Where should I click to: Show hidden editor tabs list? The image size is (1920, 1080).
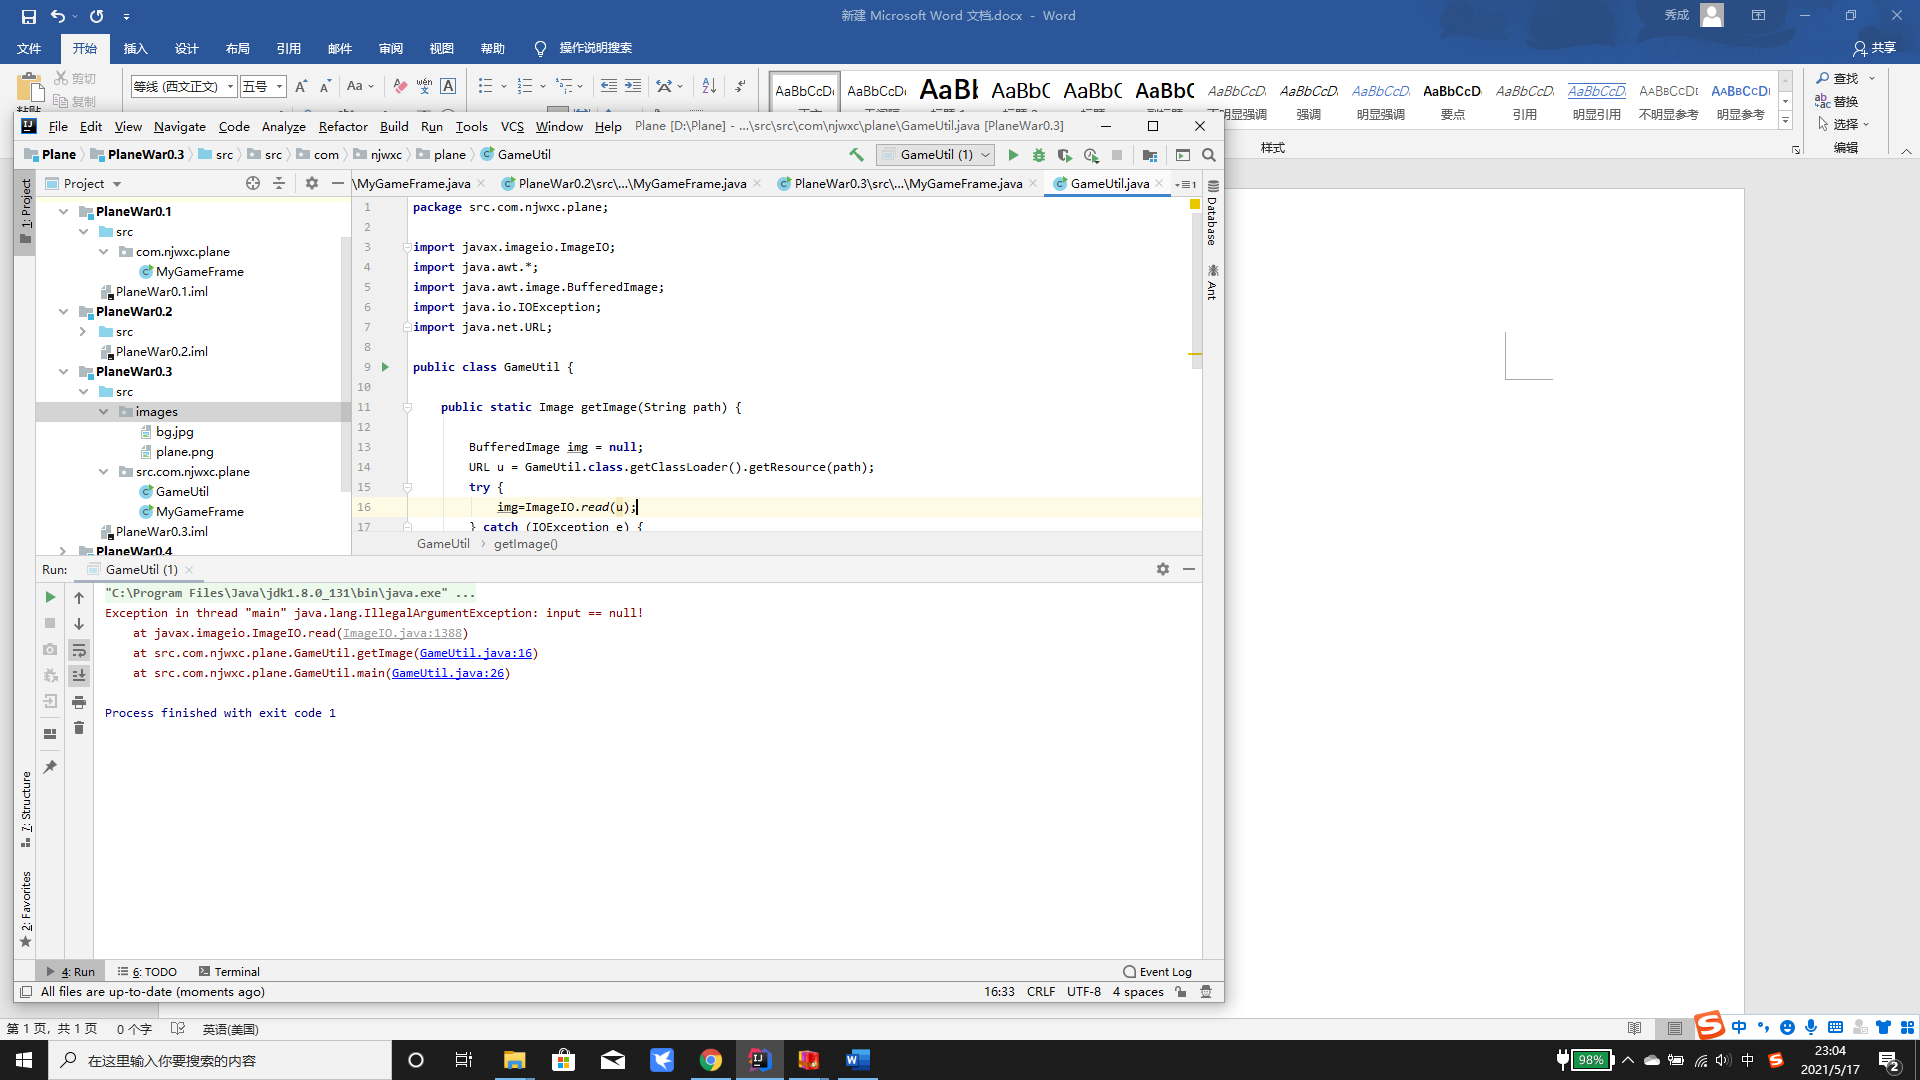tap(1186, 184)
